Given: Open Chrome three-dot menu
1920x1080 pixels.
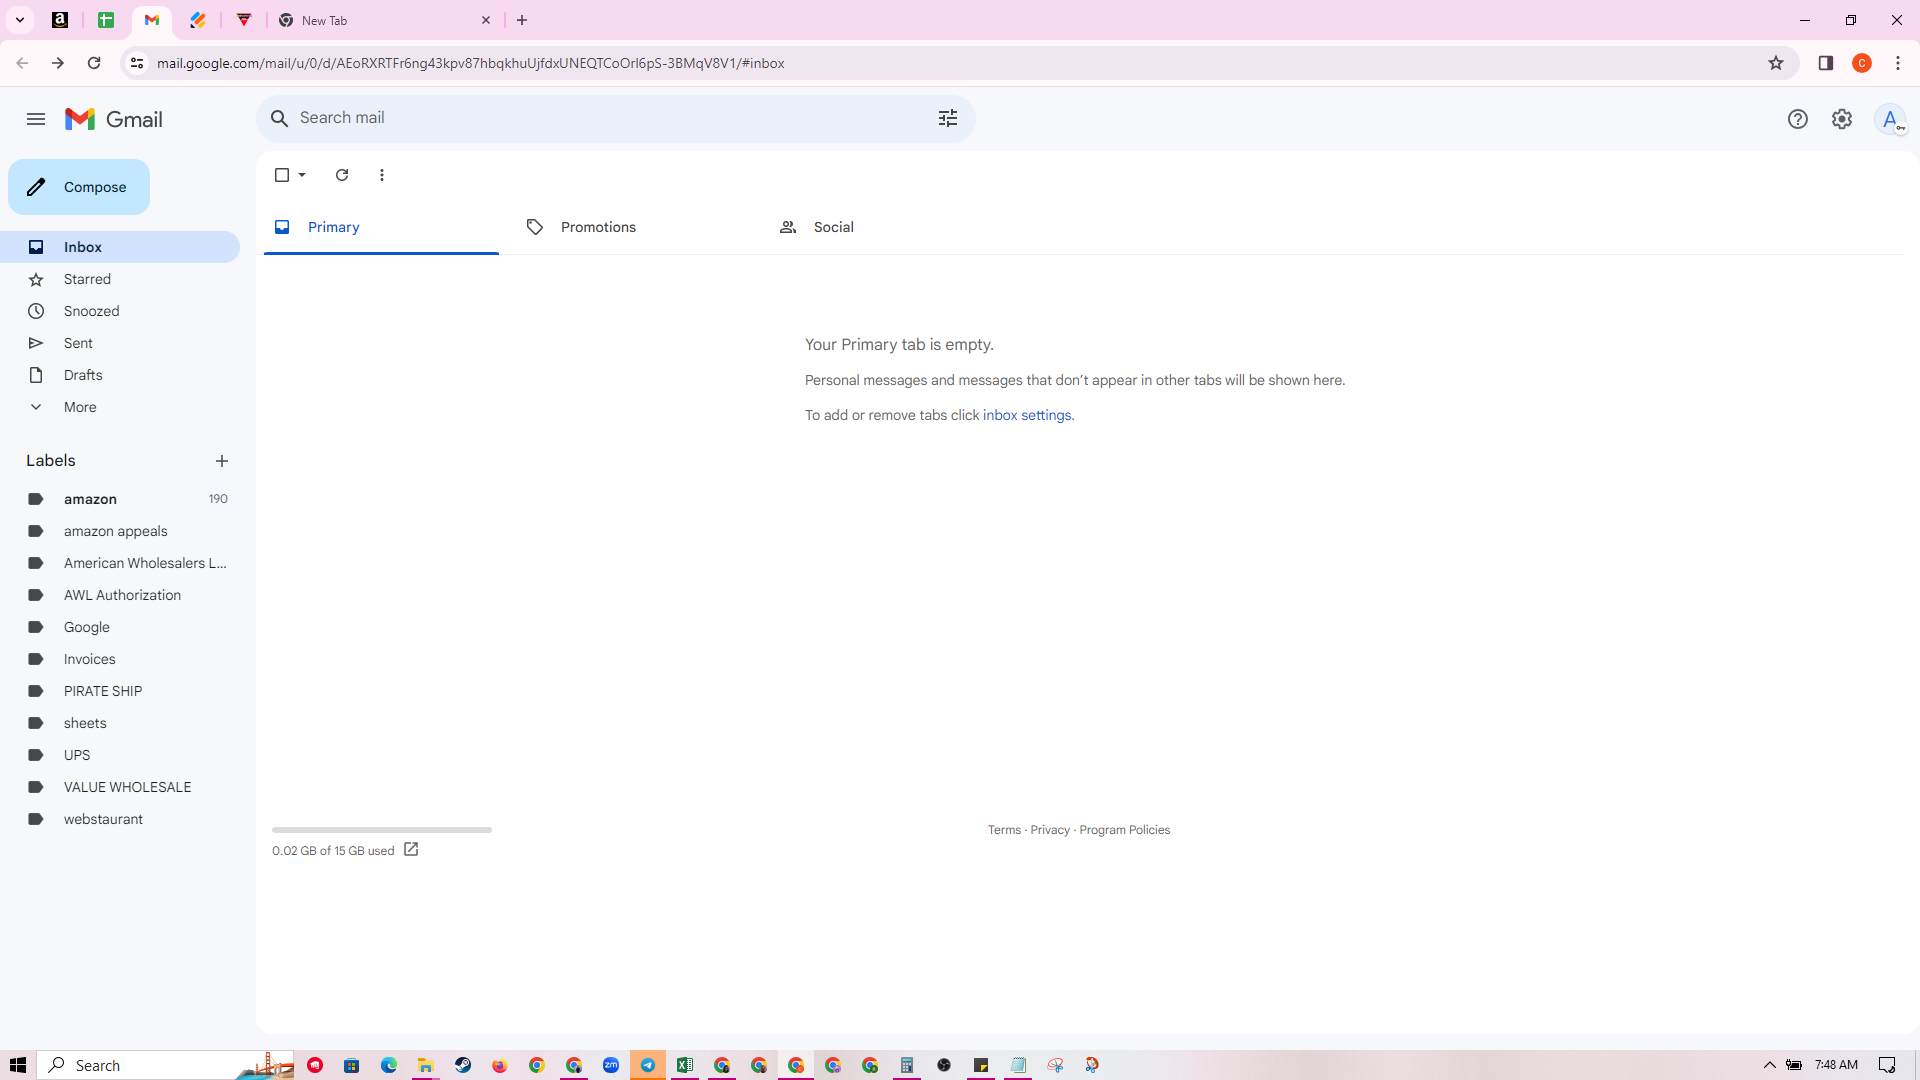Looking at the screenshot, I should (1898, 63).
